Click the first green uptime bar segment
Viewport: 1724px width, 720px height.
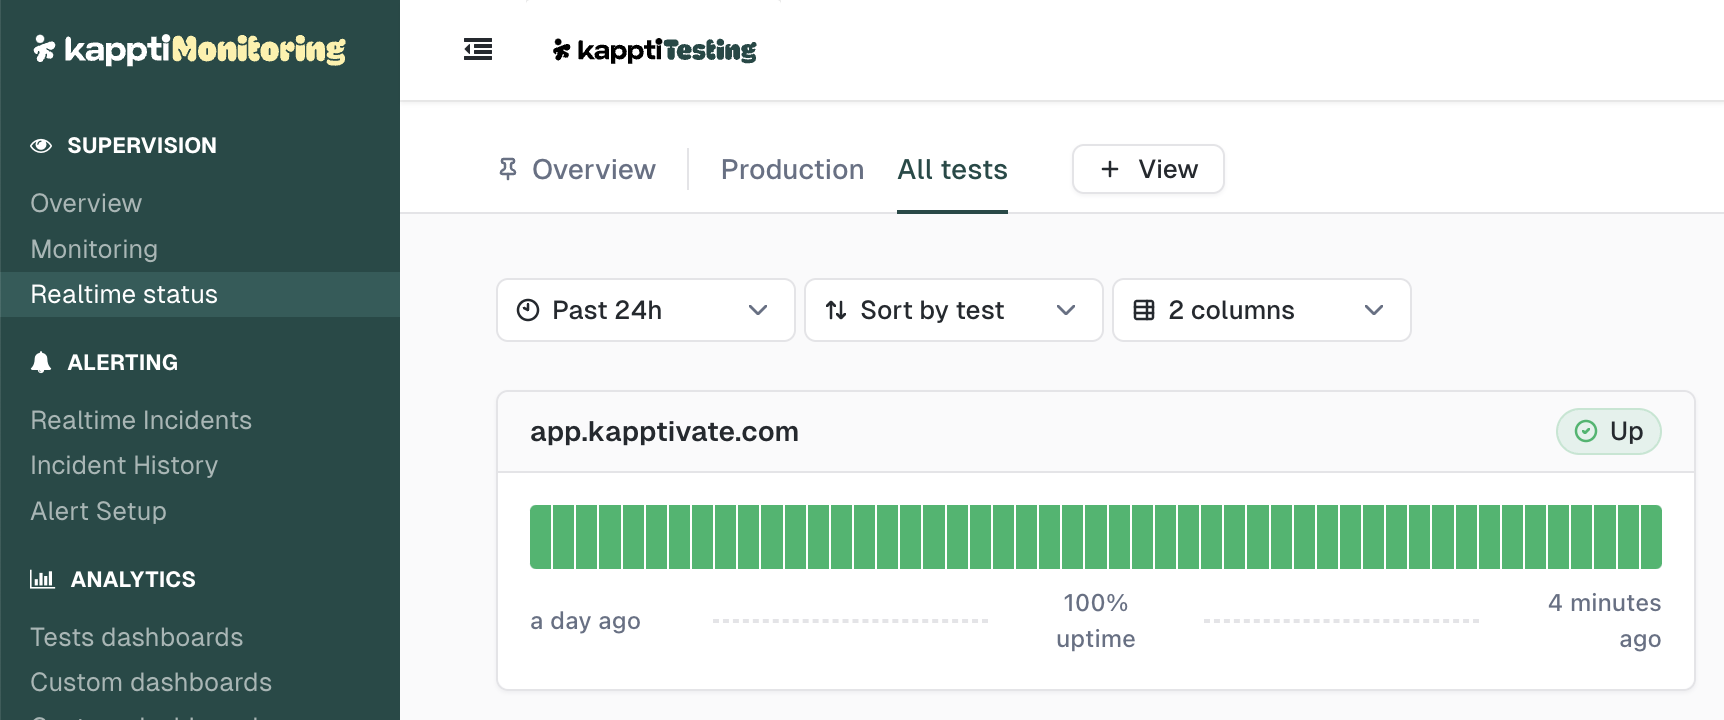[541, 537]
